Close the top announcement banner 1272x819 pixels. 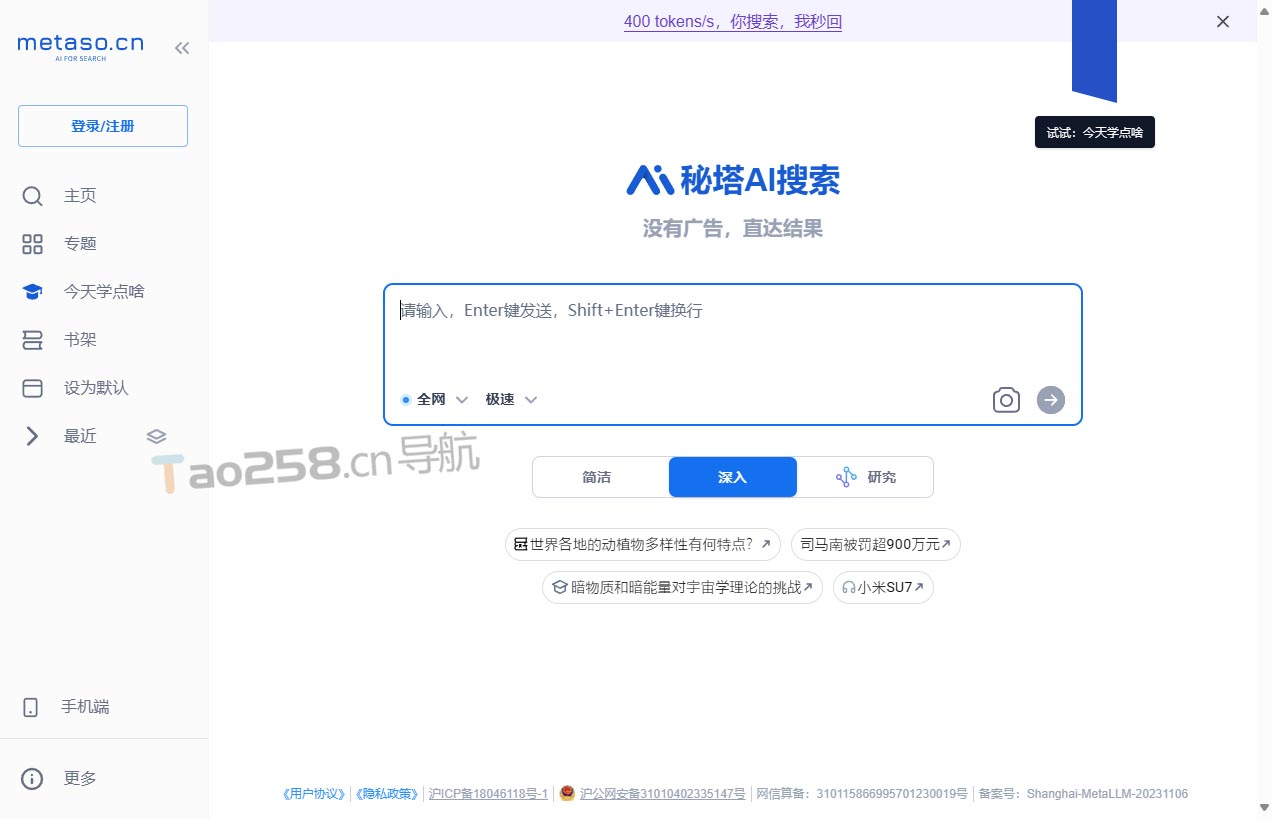pyautogui.click(x=1223, y=21)
